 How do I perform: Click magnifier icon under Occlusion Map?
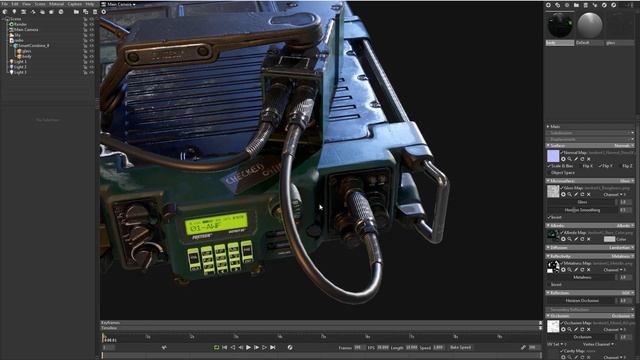pyautogui.click(x=570, y=329)
